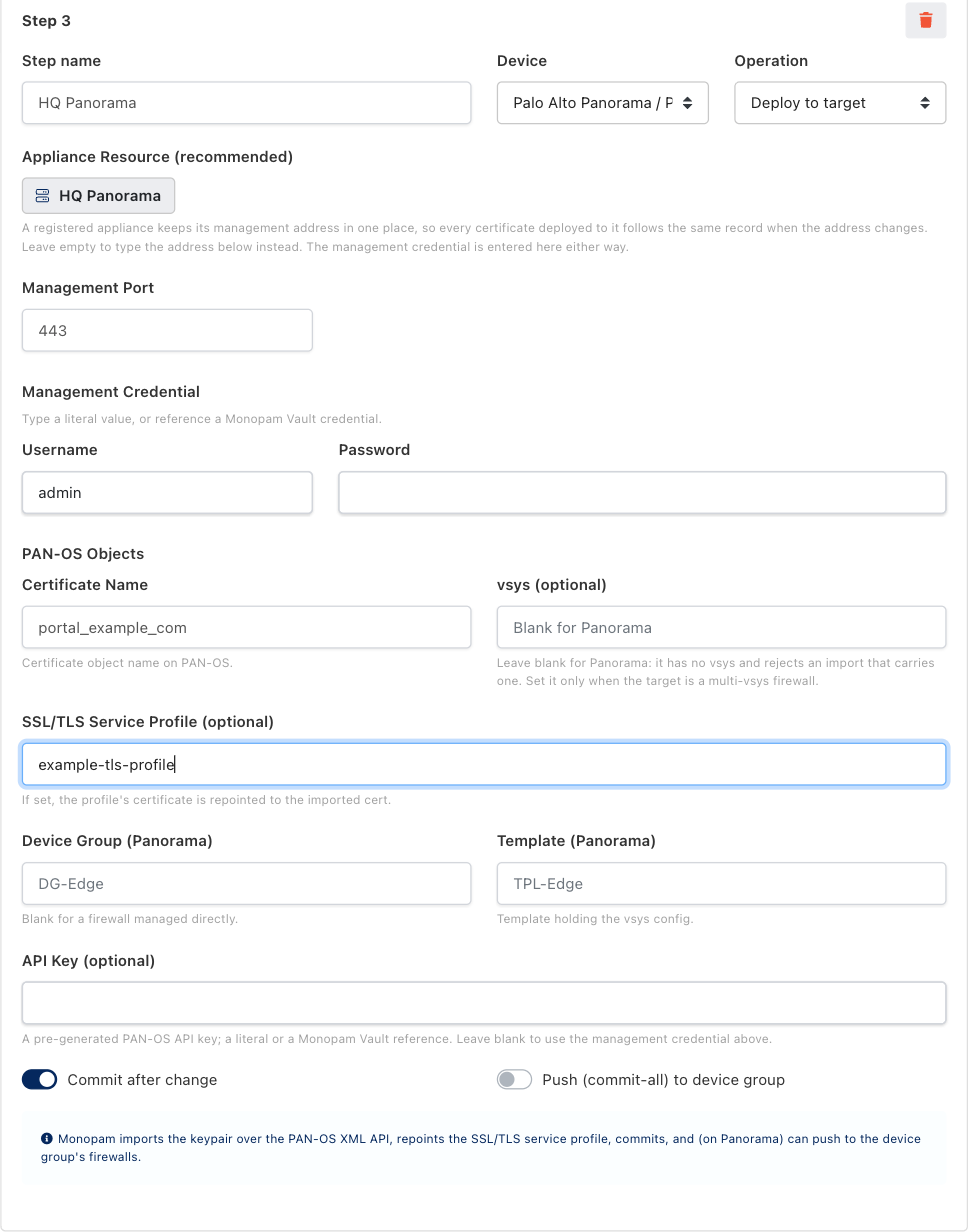Screen dimensions: 974x1232
Task: Open the Operation dropdown showing Deploy to target
Action: point(840,103)
